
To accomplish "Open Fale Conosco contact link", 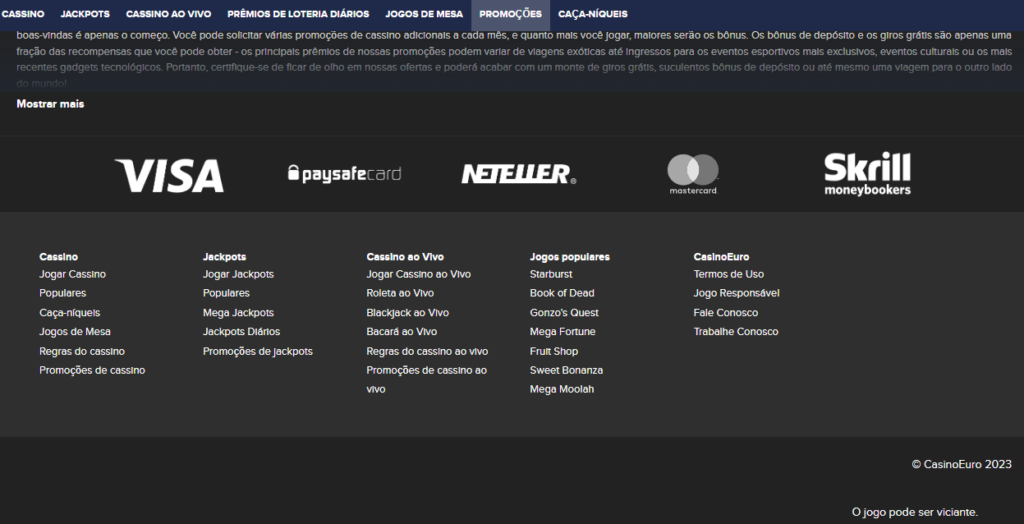I will 726,313.
